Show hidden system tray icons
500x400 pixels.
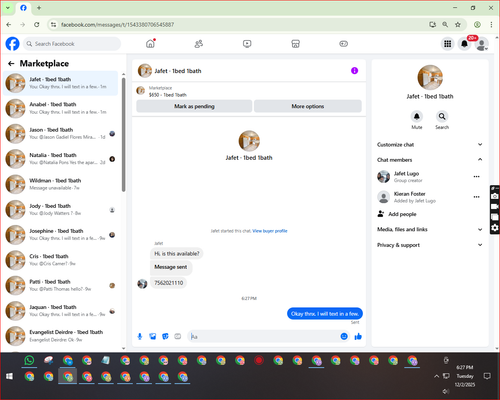pos(436,376)
